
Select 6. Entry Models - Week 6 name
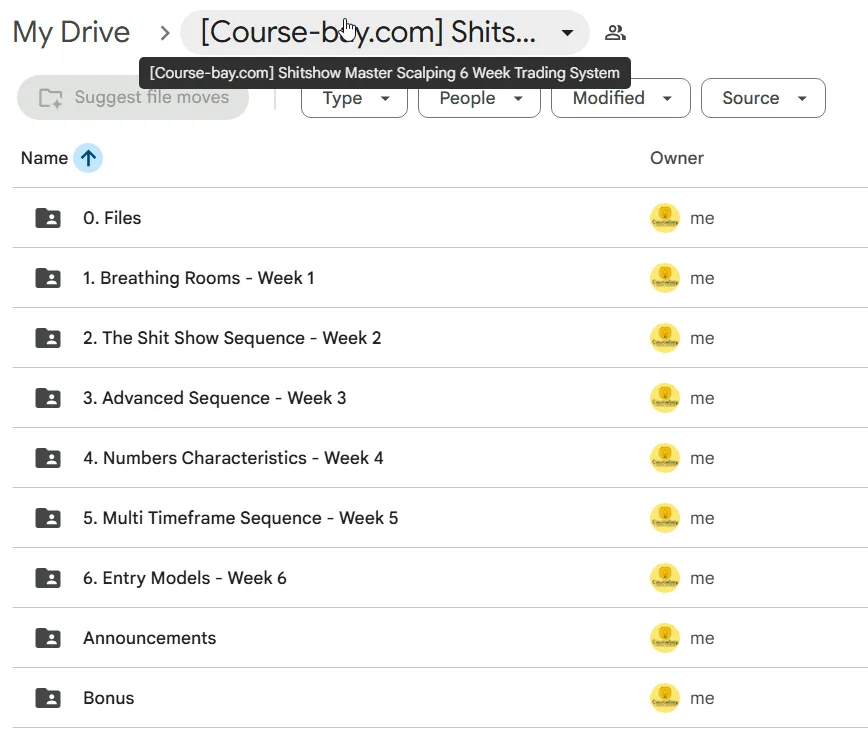pyautogui.click(x=185, y=578)
